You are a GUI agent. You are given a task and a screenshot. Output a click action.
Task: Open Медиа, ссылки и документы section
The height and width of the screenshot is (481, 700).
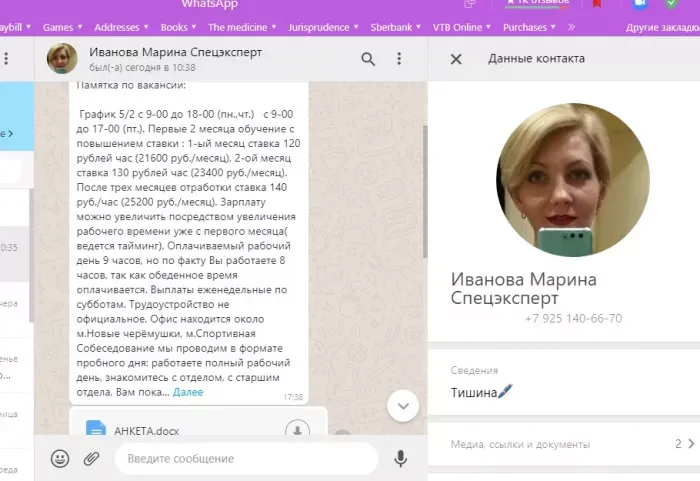click(564, 444)
